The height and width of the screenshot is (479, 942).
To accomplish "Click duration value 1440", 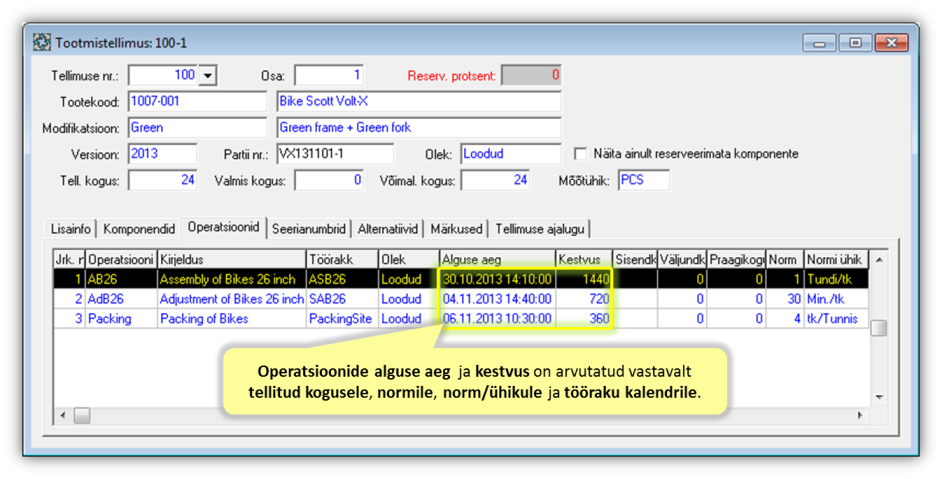I will tap(596, 279).
